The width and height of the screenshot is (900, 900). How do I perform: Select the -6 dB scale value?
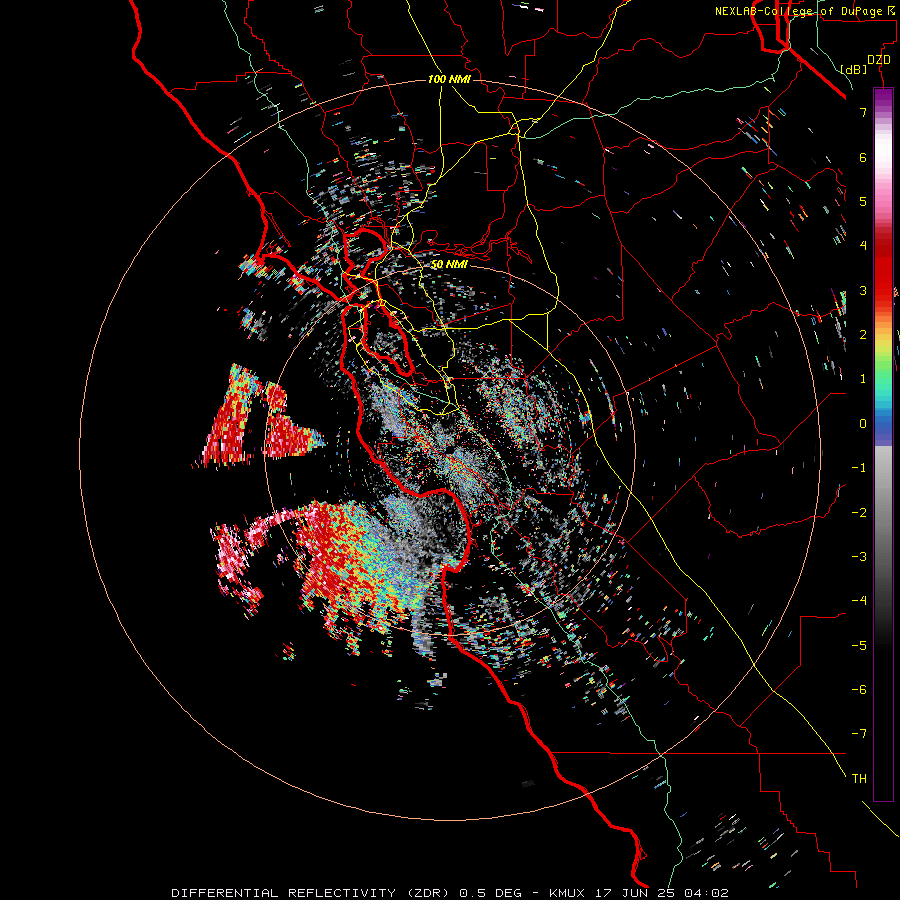[859, 690]
